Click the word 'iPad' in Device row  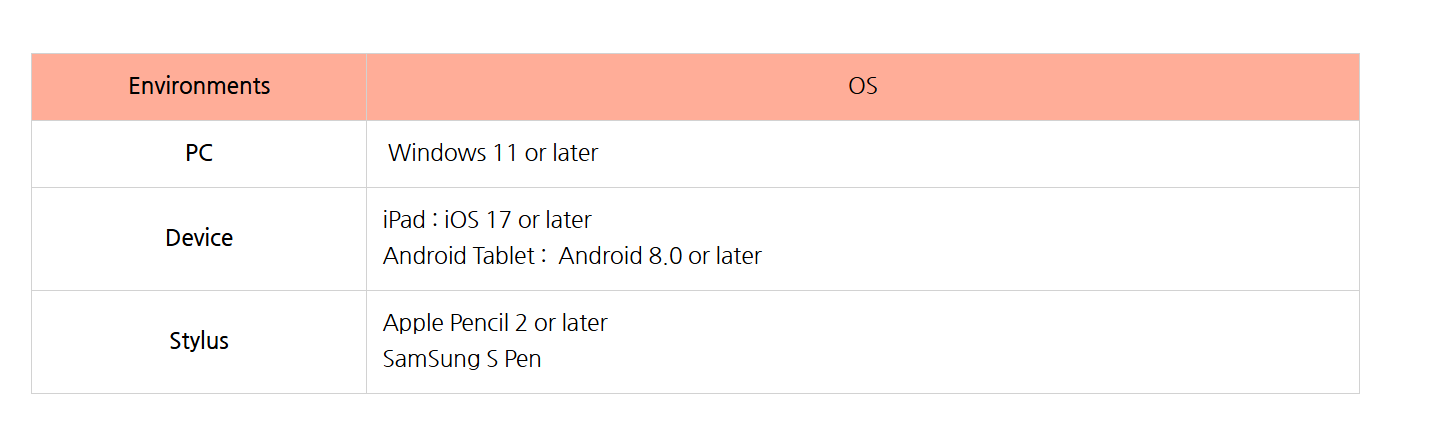pos(404,219)
